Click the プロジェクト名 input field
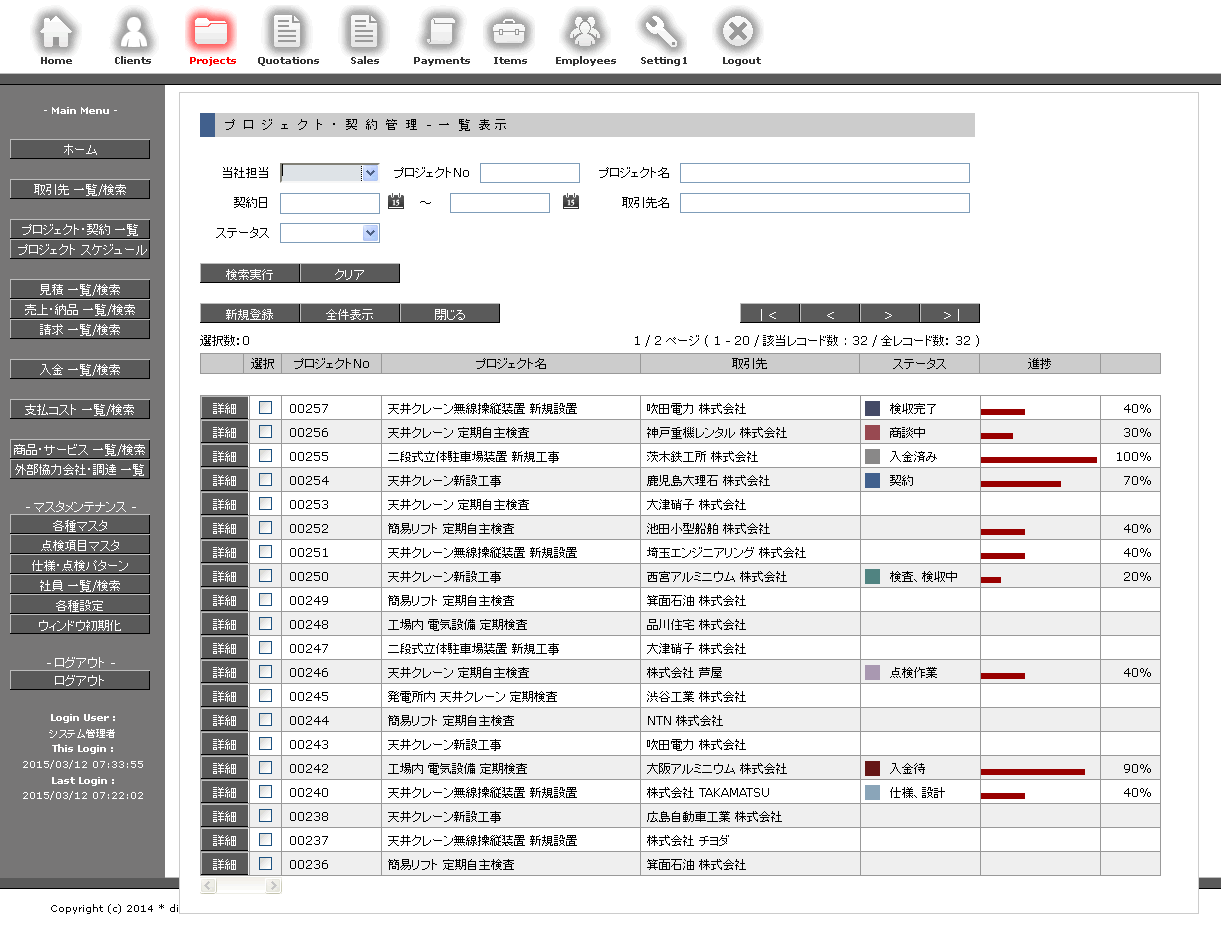This screenshot has height=937, width=1221. 824,173
